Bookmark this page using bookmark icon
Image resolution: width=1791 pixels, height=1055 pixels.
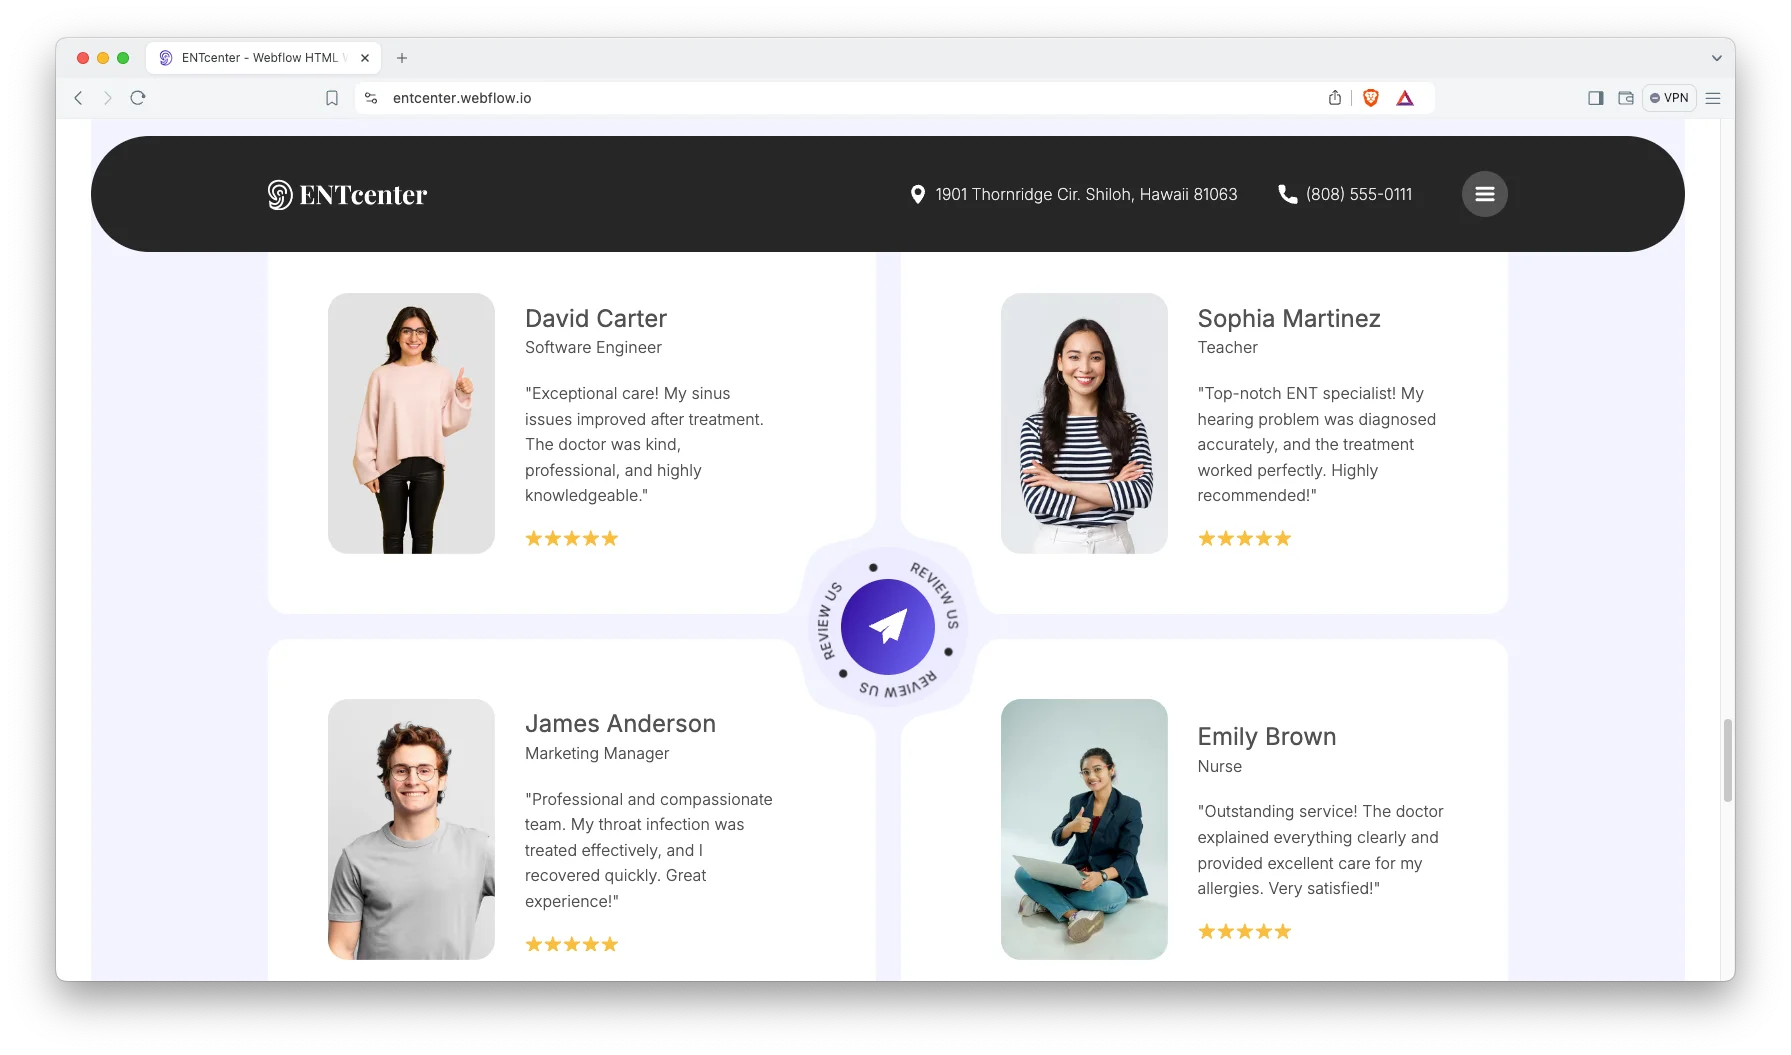point(332,98)
